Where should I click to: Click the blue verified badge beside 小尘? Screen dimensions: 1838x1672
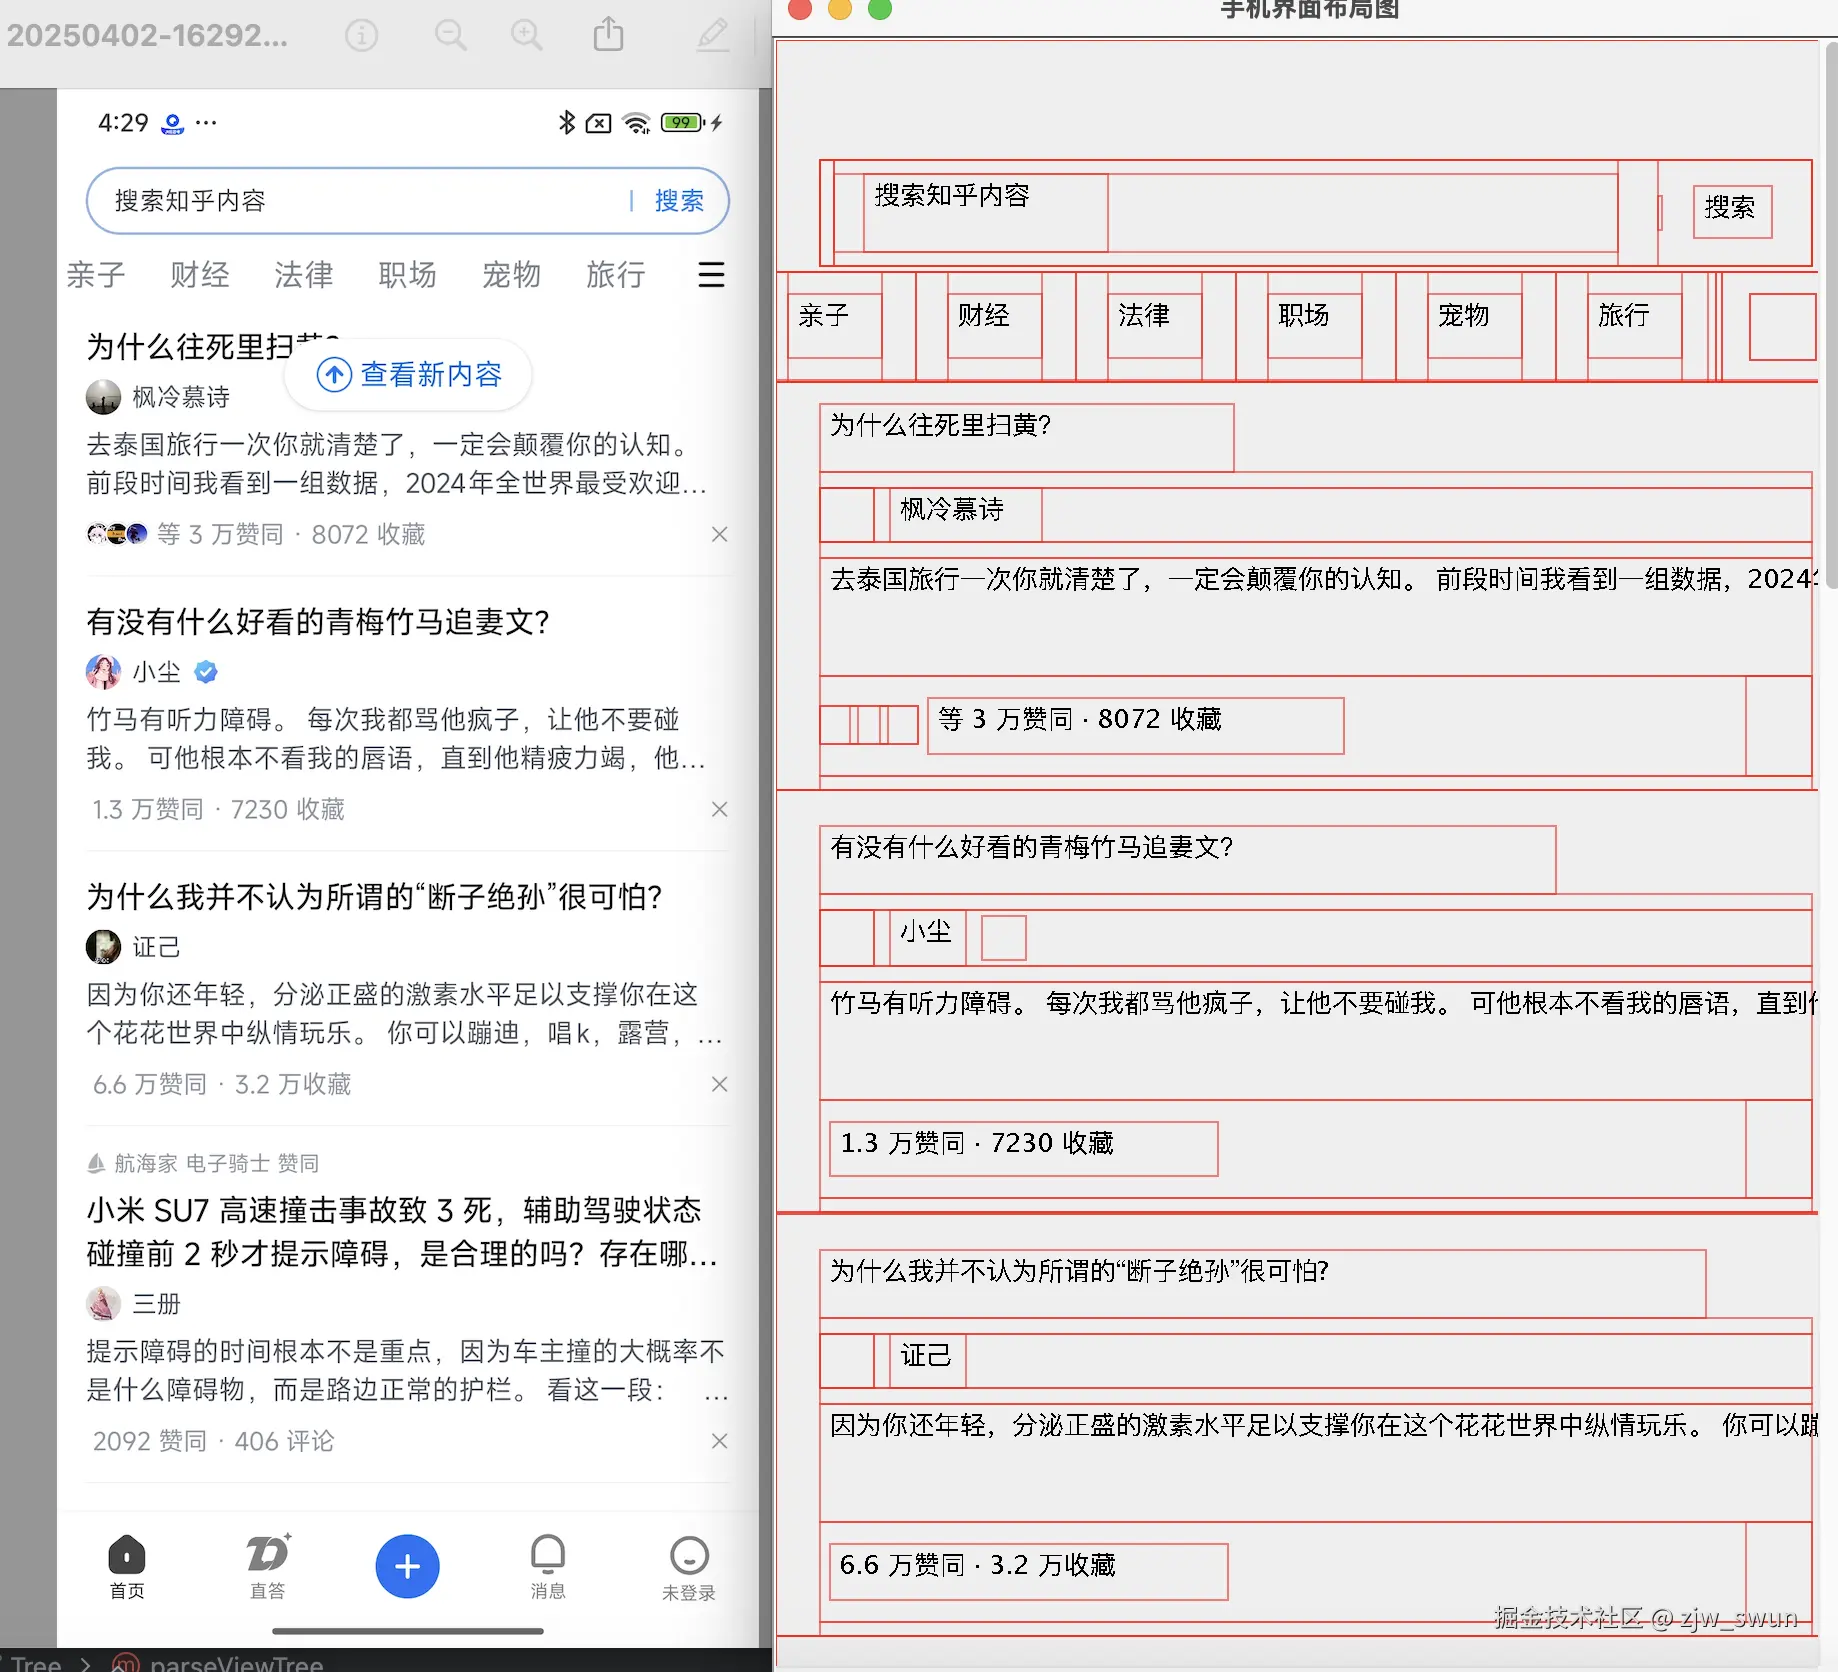206,672
